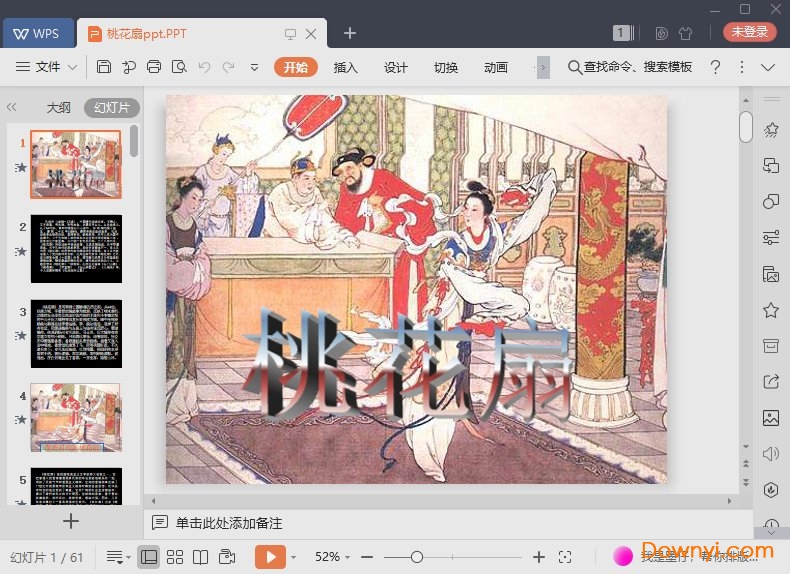Click 单击此处添加备注 notes area

pyautogui.click(x=229, y=523)
